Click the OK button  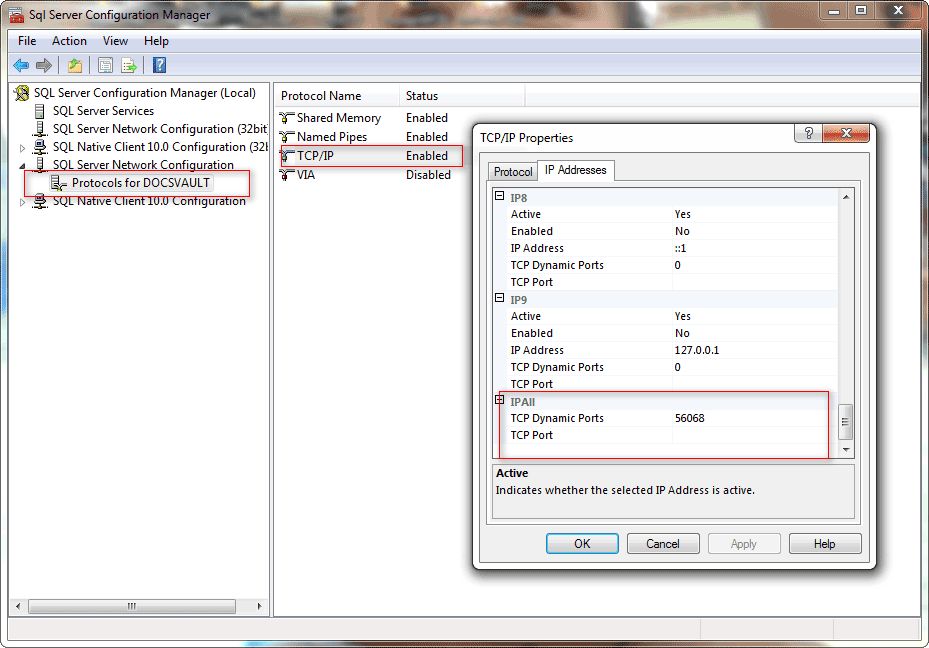(582, 543)
